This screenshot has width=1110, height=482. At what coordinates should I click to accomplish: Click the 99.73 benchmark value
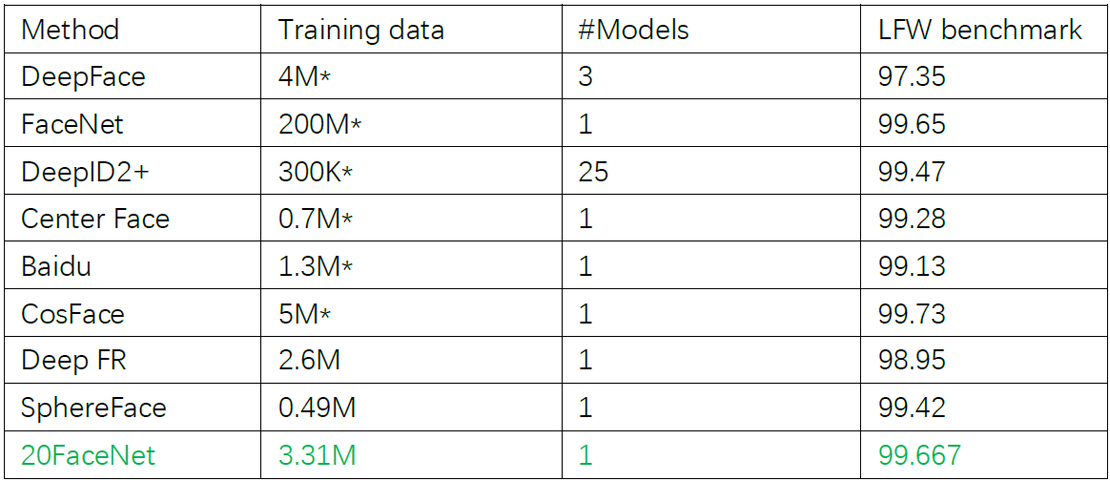(x=912, y=314)
